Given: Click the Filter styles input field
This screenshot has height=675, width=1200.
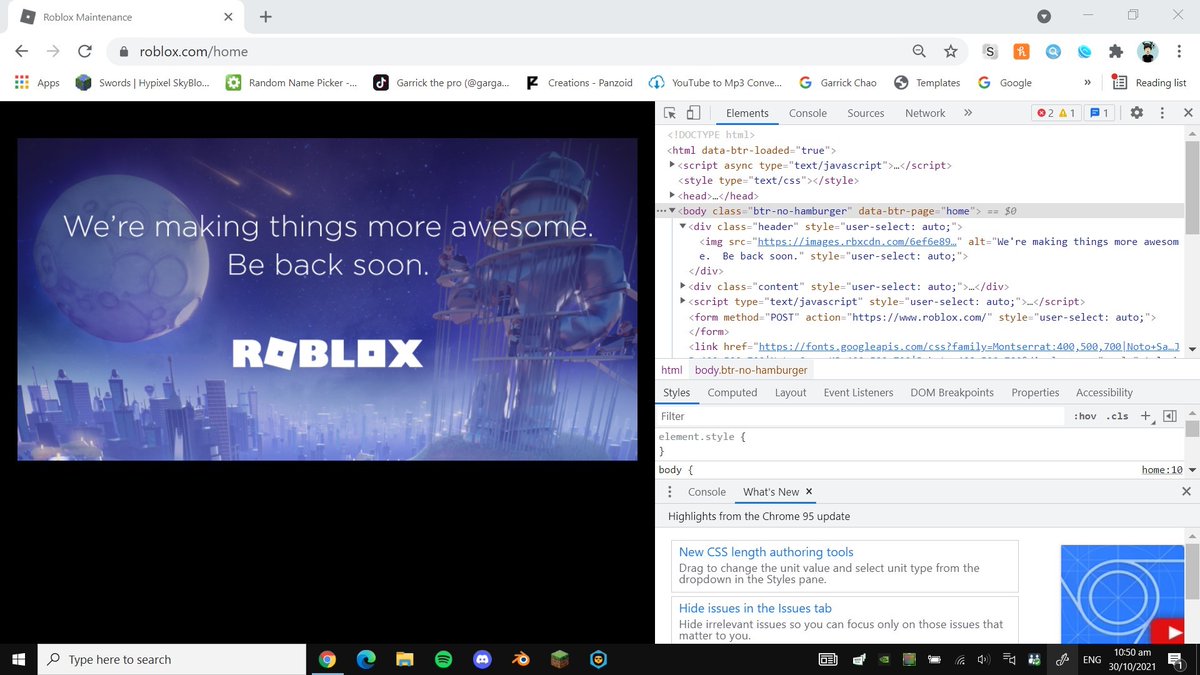Looking at the screenshot, I should pos(860,416).
